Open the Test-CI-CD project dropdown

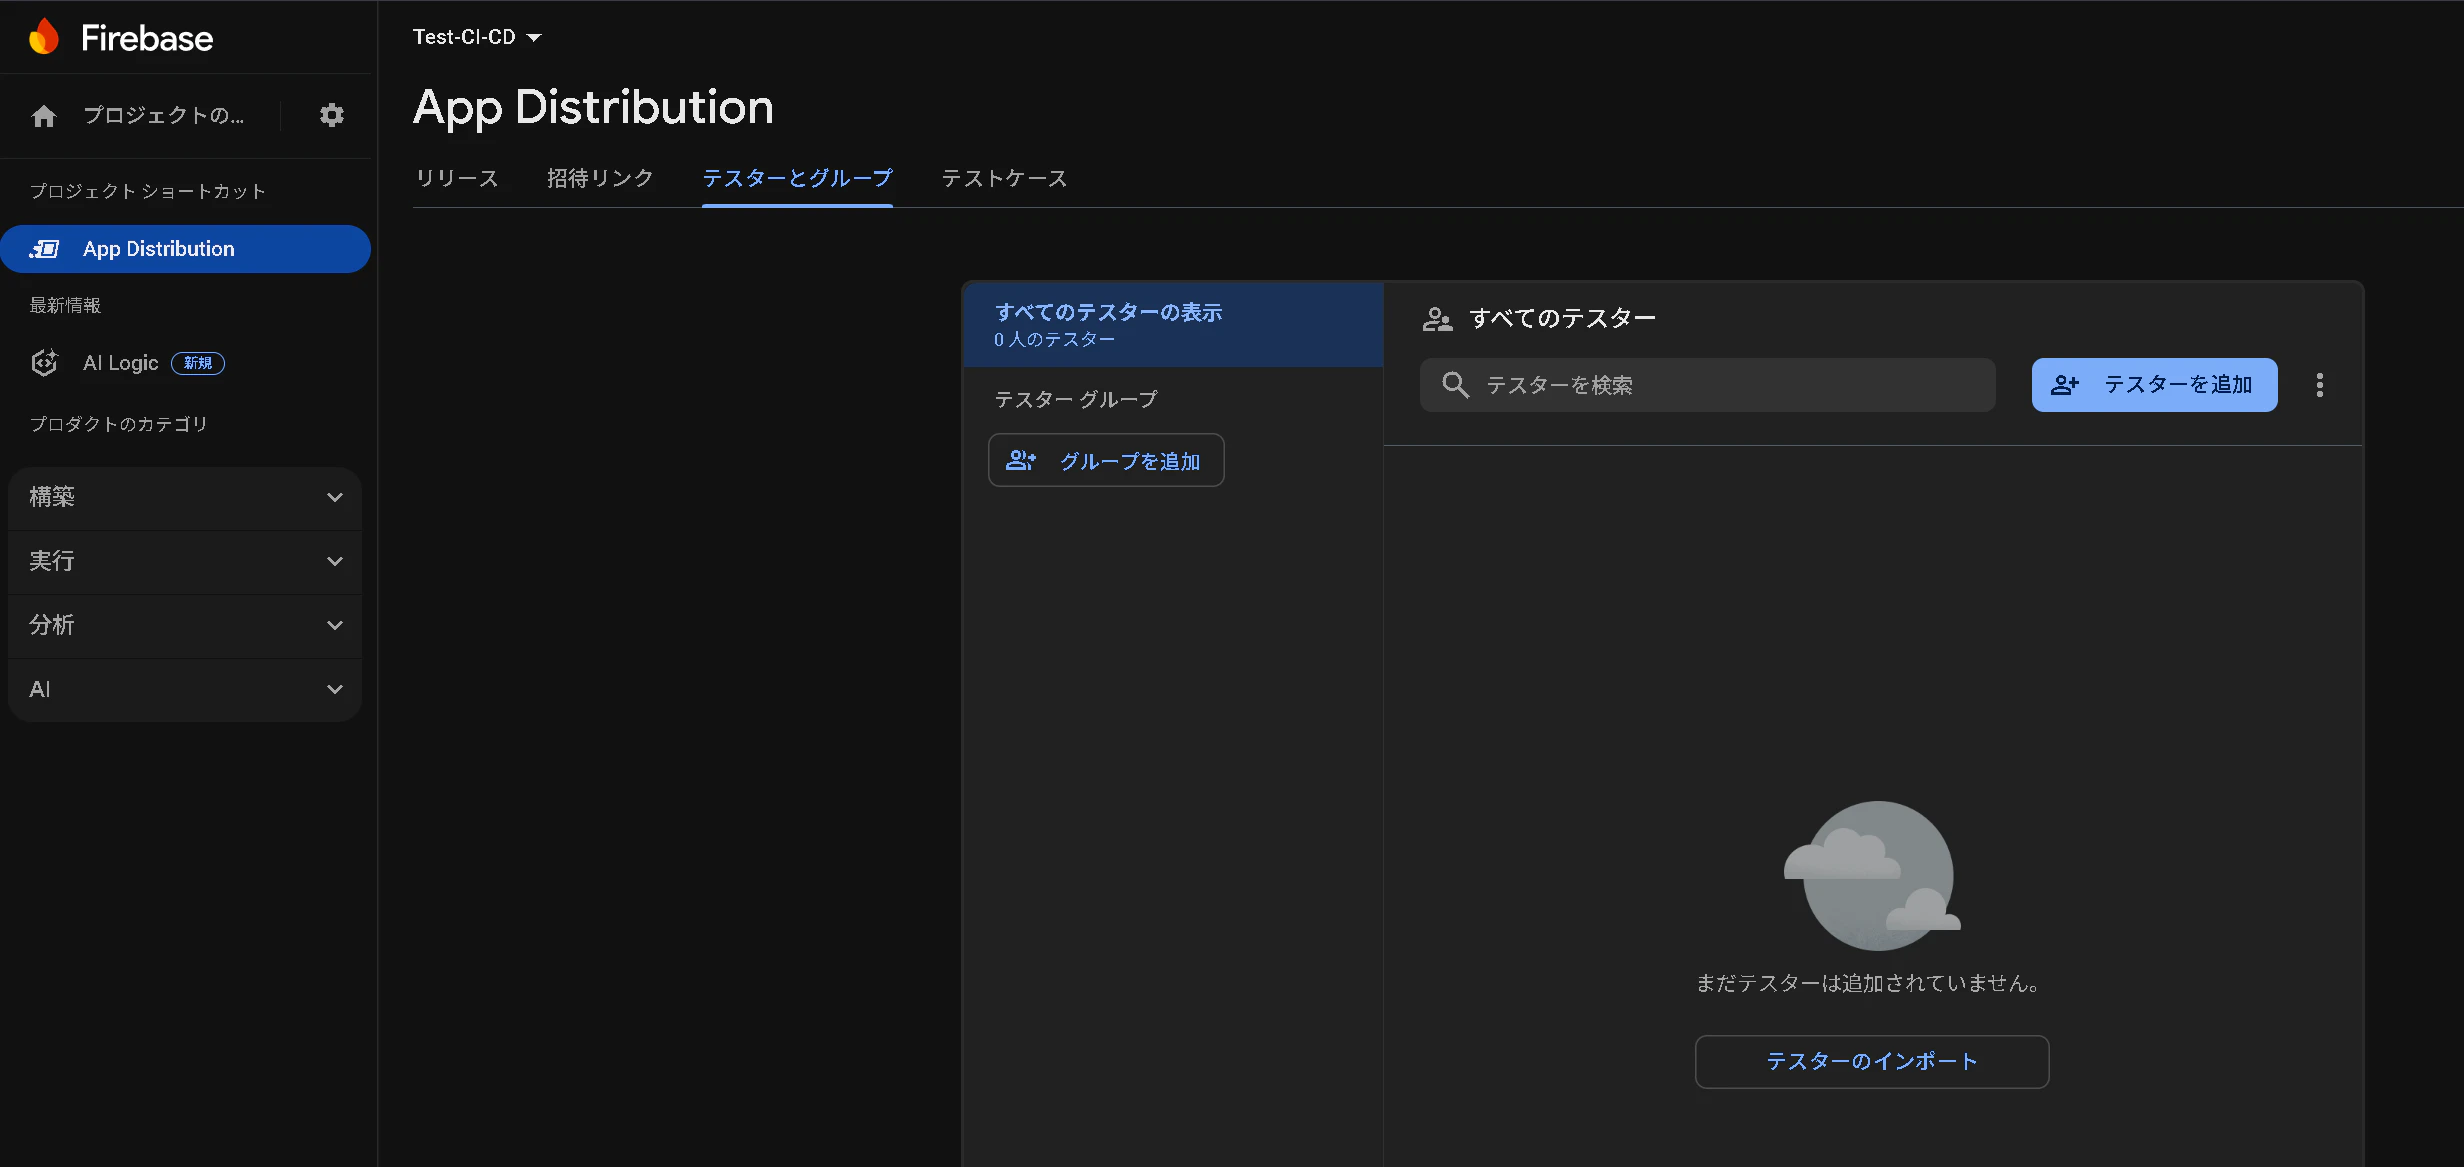[x=477, y=37]
